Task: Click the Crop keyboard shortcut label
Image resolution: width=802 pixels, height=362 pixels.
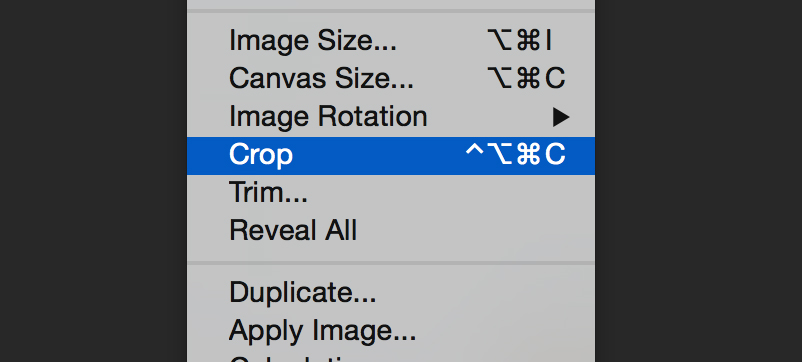Action: [515, 155]
